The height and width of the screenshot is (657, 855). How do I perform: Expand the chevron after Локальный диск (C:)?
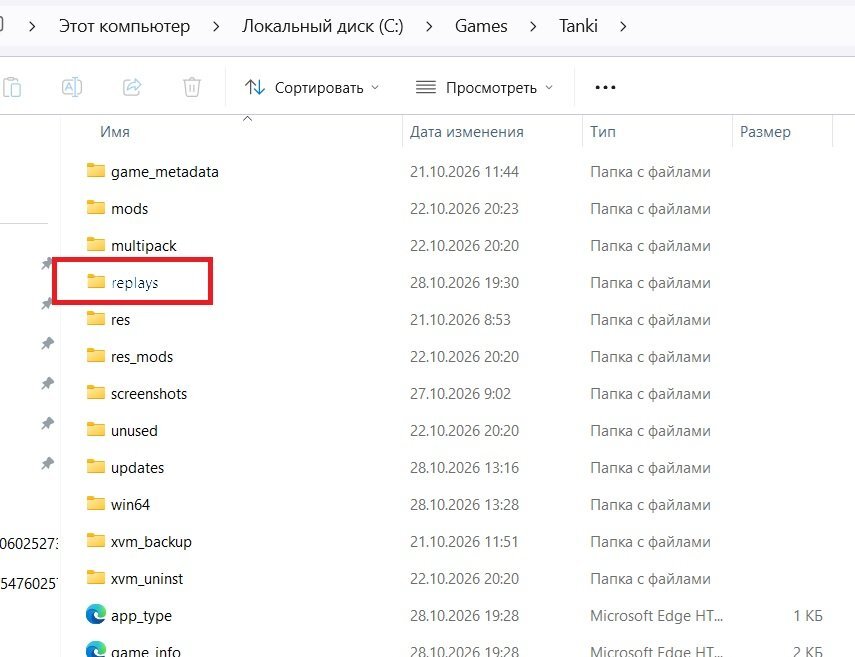[429, 26]
